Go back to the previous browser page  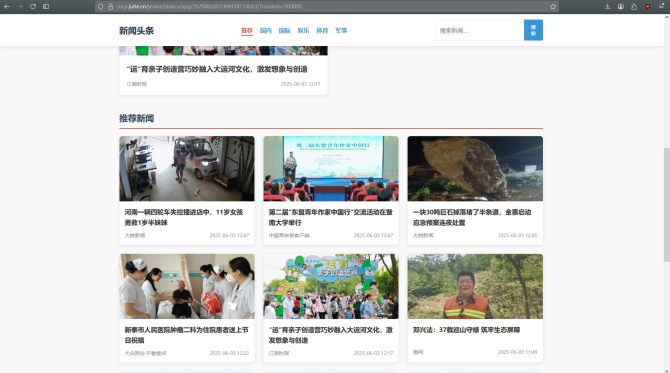(x=7, y=6)
